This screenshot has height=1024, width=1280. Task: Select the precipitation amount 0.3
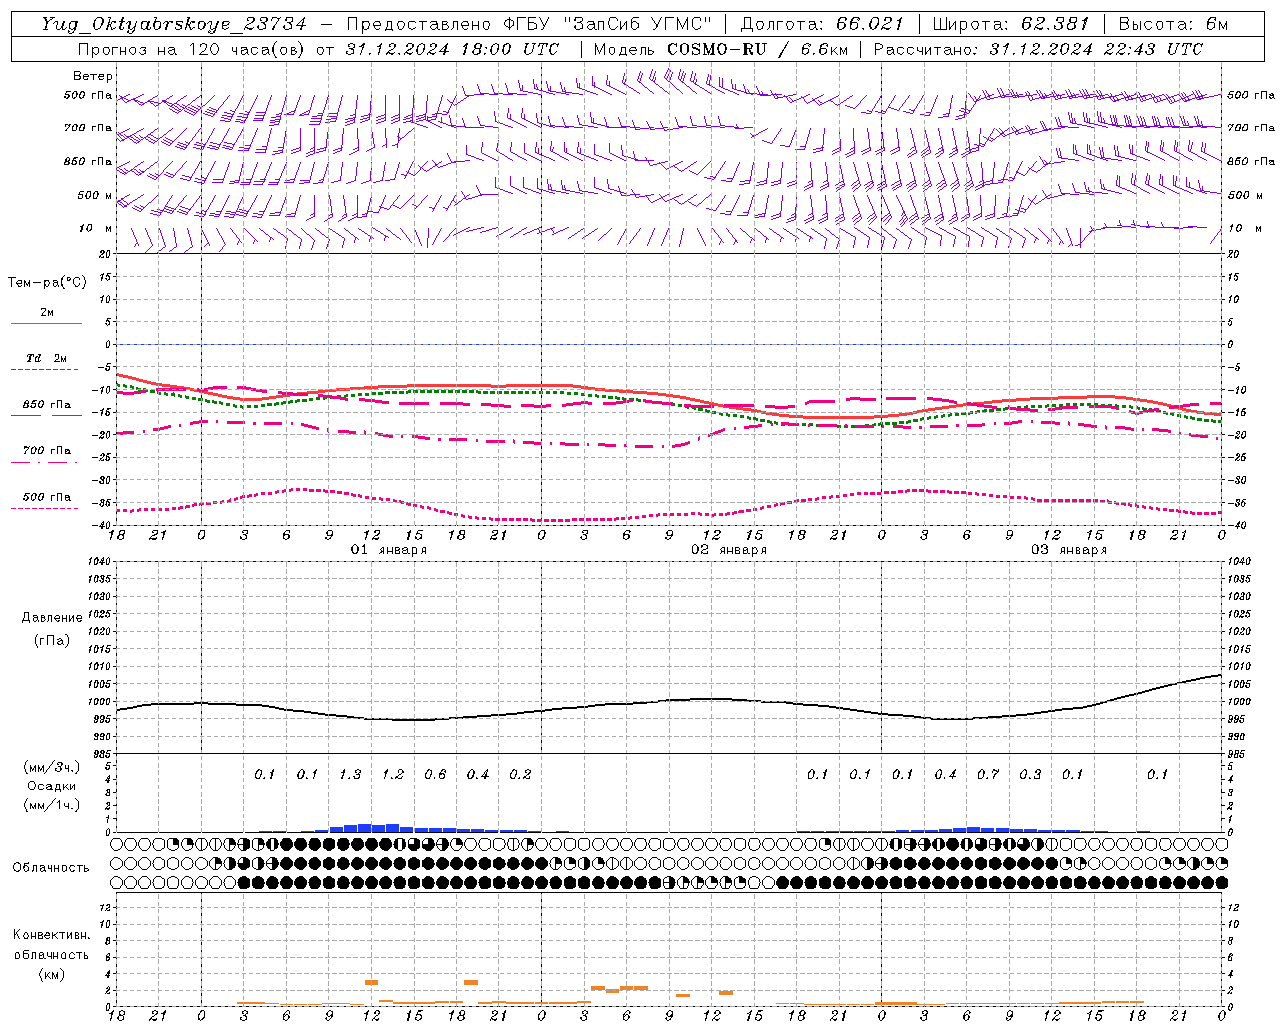[1030, 775]
